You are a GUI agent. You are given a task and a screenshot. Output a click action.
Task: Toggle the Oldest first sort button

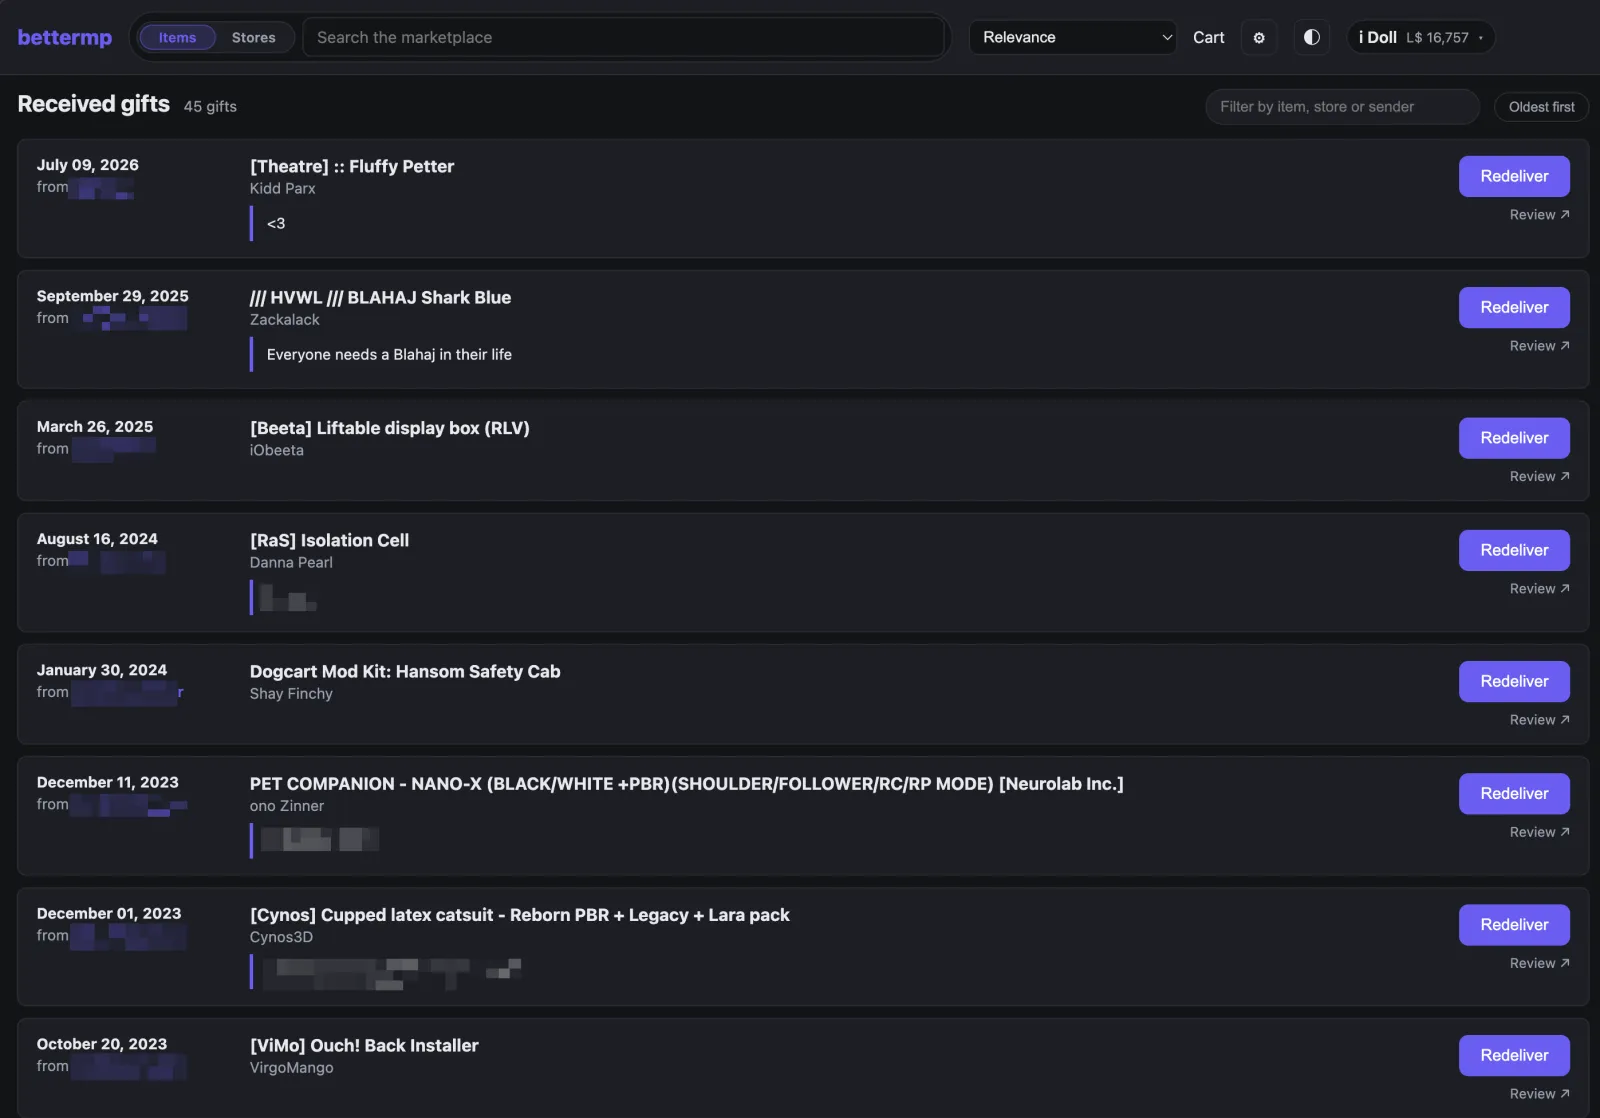[x=1541, y=107]
